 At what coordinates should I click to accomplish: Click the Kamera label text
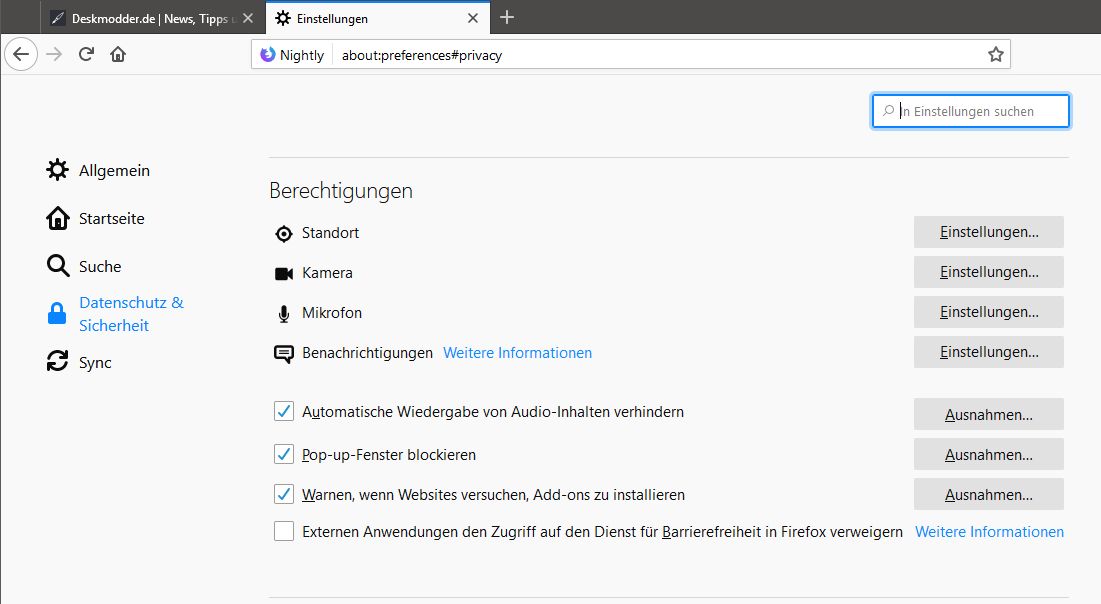[327, 273]
